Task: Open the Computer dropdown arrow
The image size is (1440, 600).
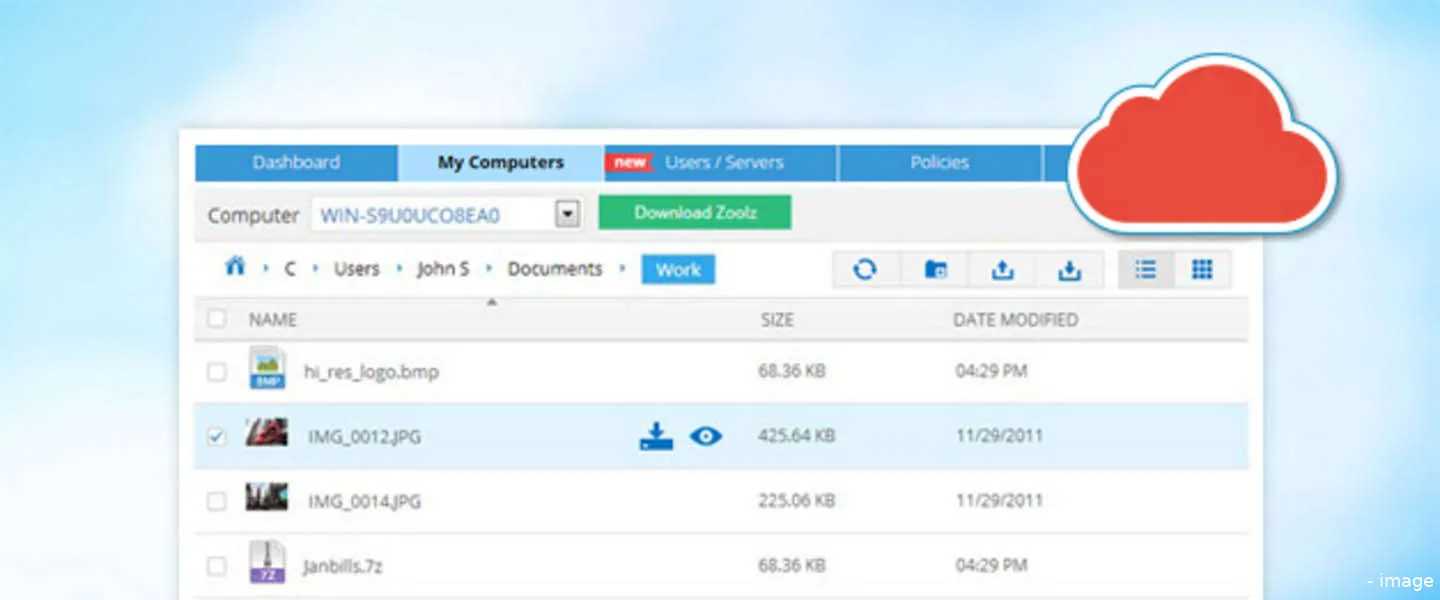Action: tap(568, 215)
